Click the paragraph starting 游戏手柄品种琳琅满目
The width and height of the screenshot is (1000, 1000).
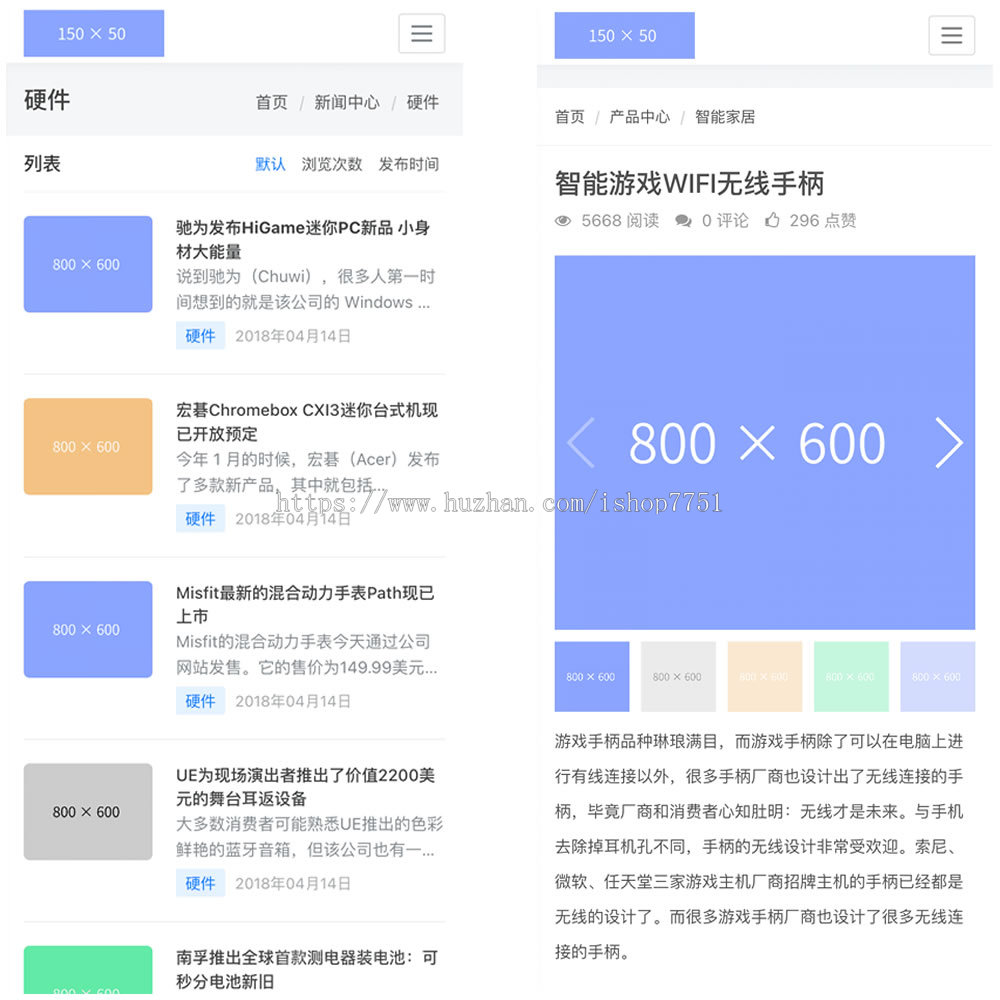(759, 847)
